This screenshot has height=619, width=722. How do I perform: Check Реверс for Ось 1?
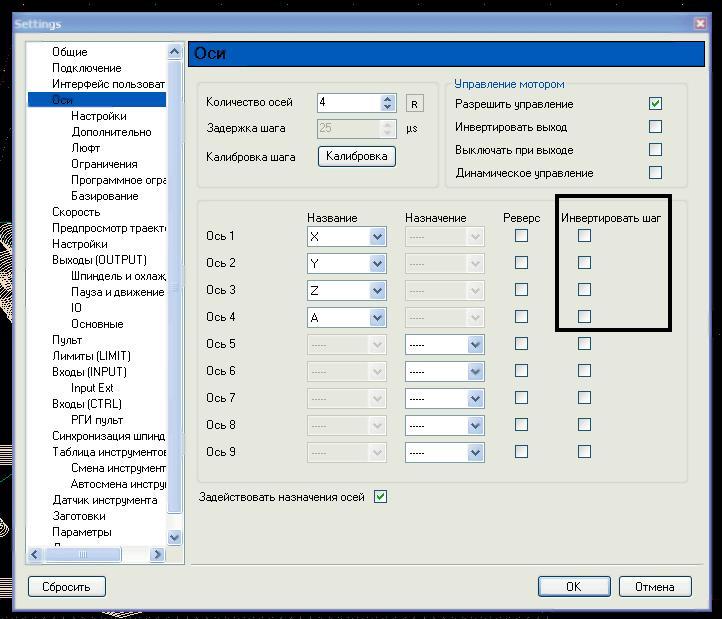(x=521, y=236)
